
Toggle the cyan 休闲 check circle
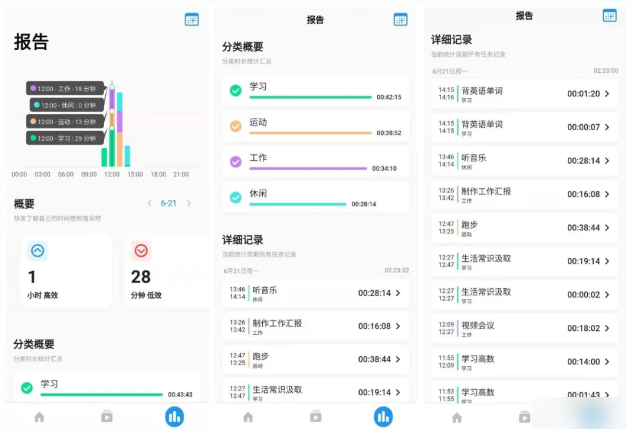[236, 197]
